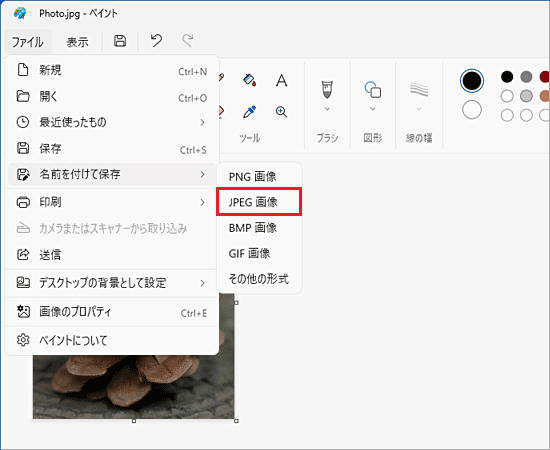Select primary color black circle
The image size is (550, 450).
(x=472, y=81)
